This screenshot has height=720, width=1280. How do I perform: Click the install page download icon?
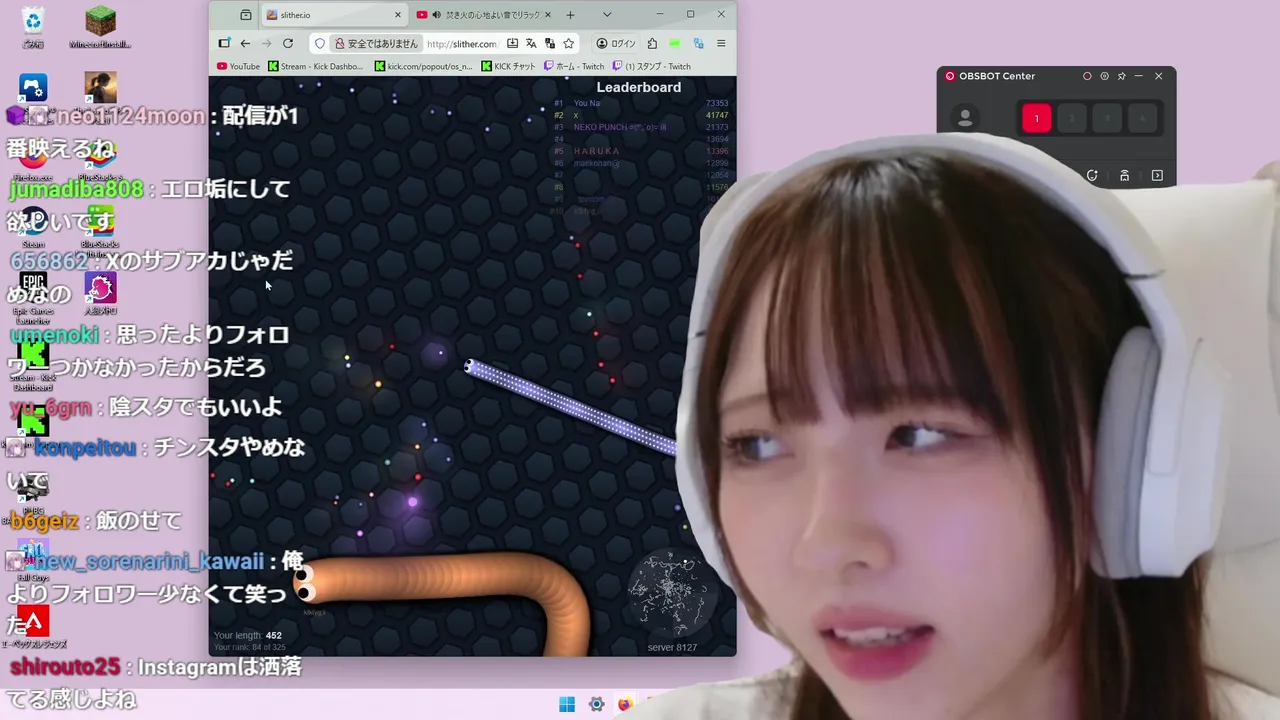tap(512, 44)
